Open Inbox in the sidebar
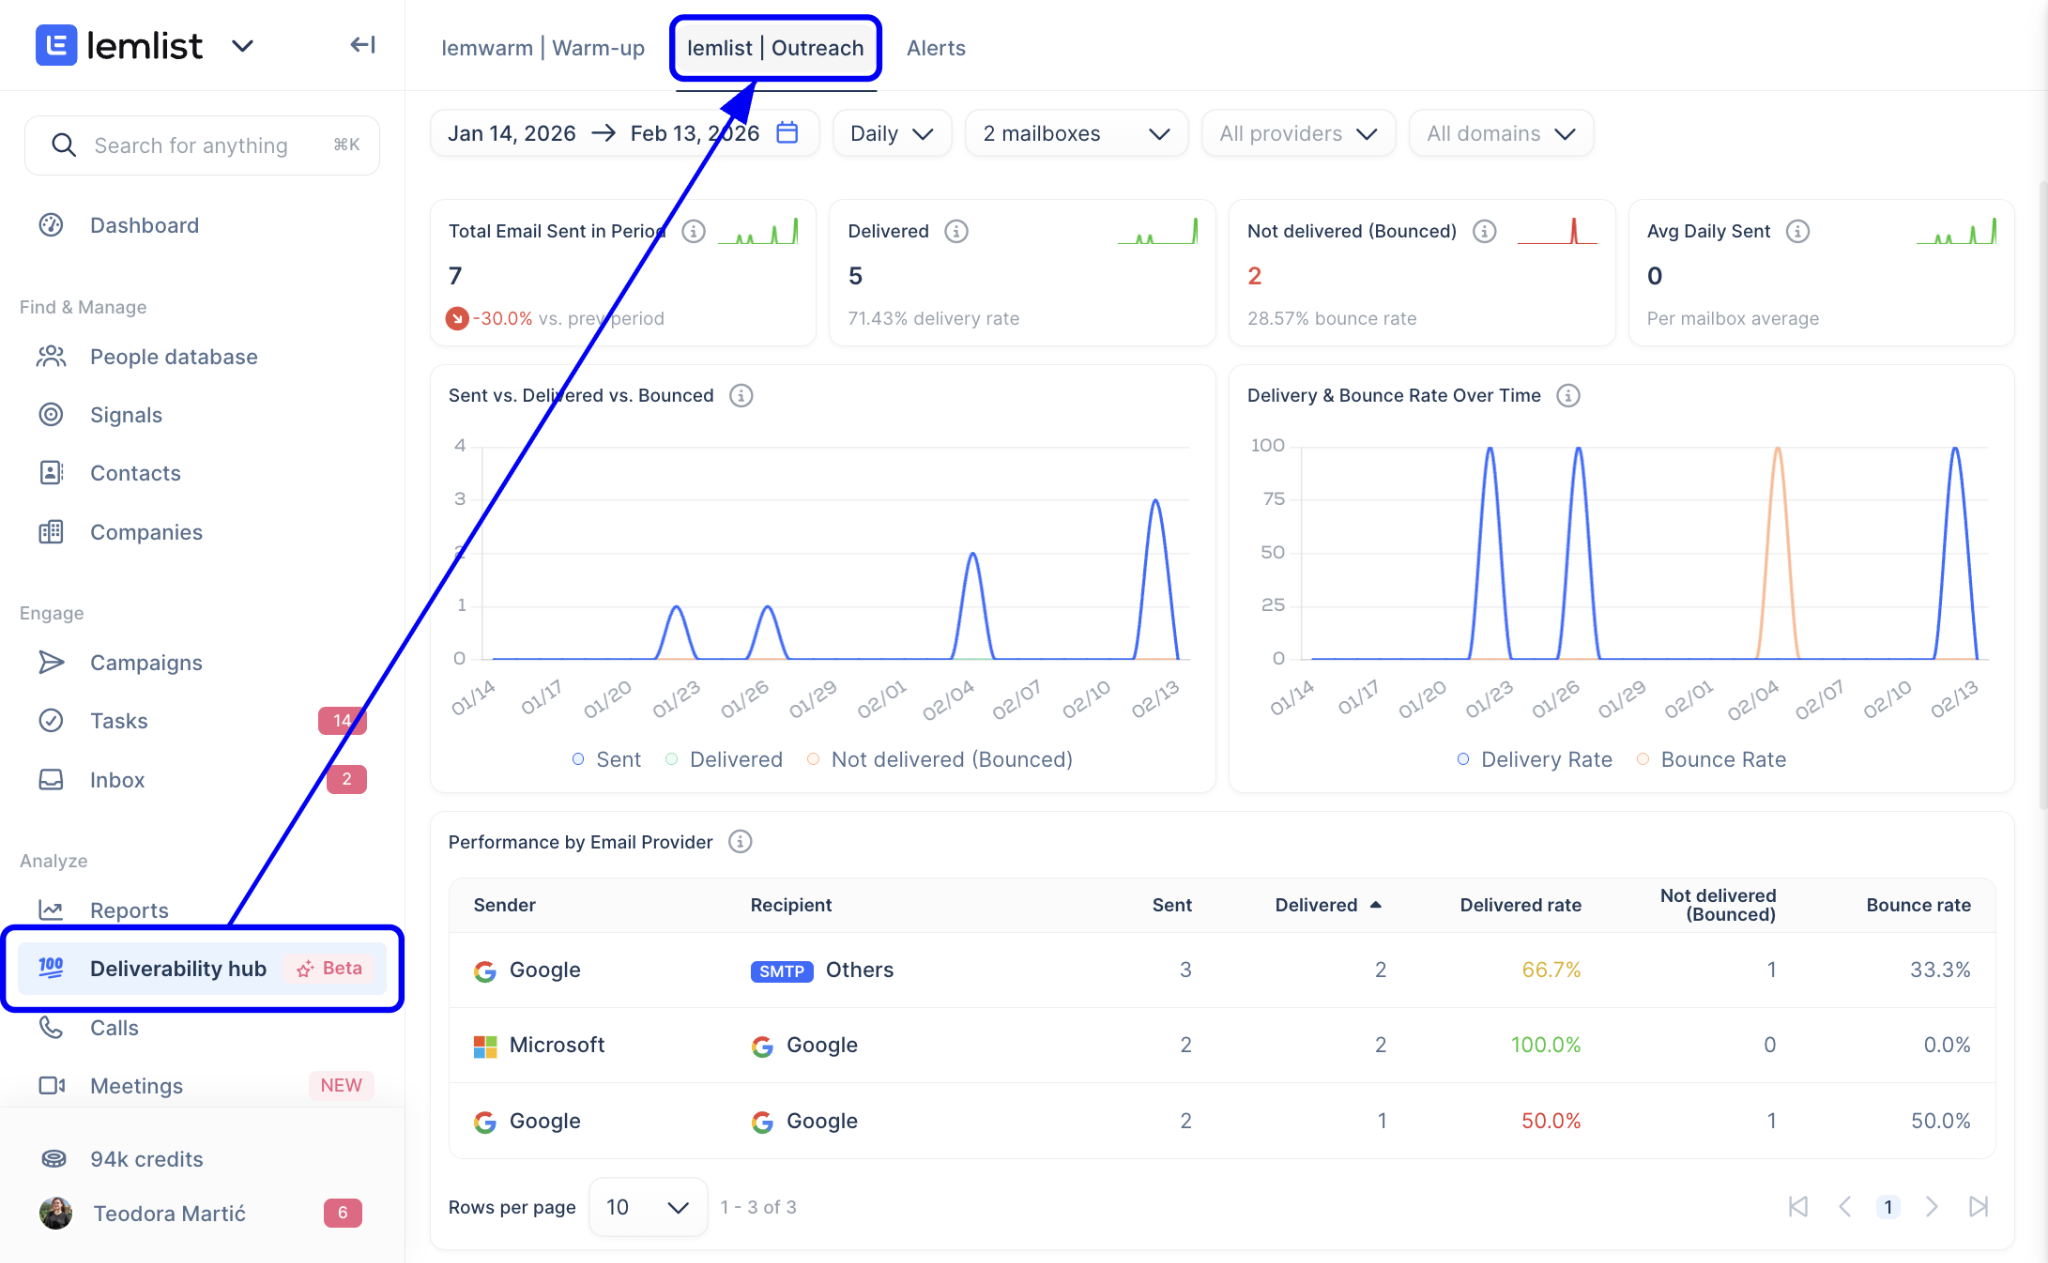2048x1263 pixels. (117, 780)
